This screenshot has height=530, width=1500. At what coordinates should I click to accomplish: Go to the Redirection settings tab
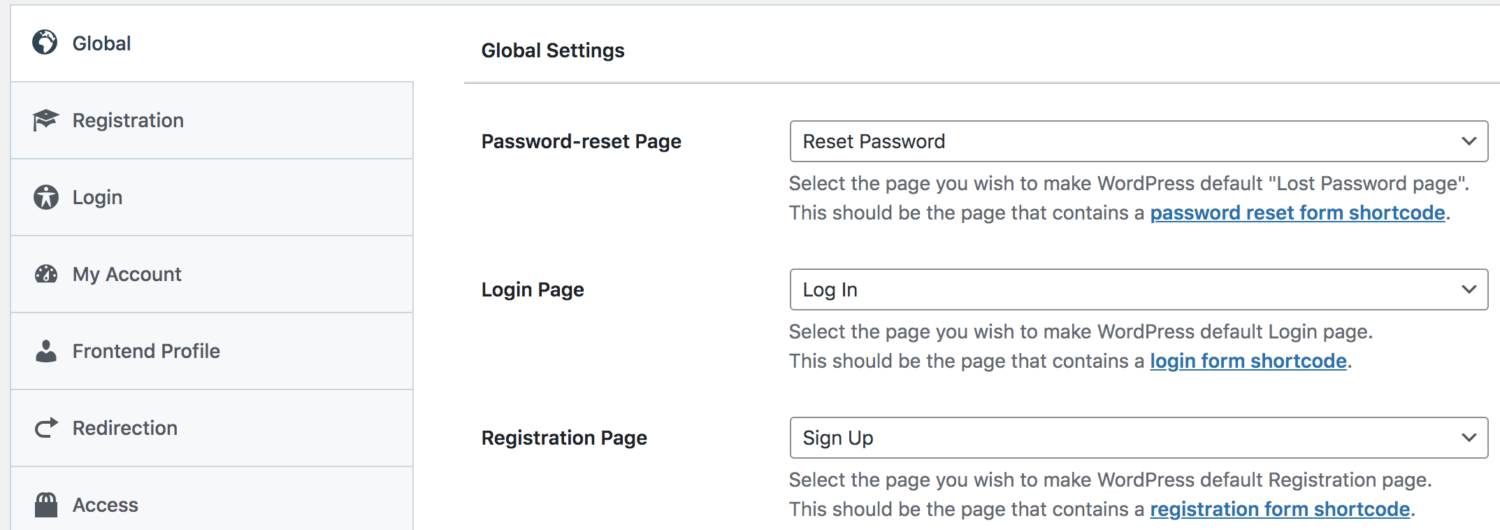[x=125, y=428]
